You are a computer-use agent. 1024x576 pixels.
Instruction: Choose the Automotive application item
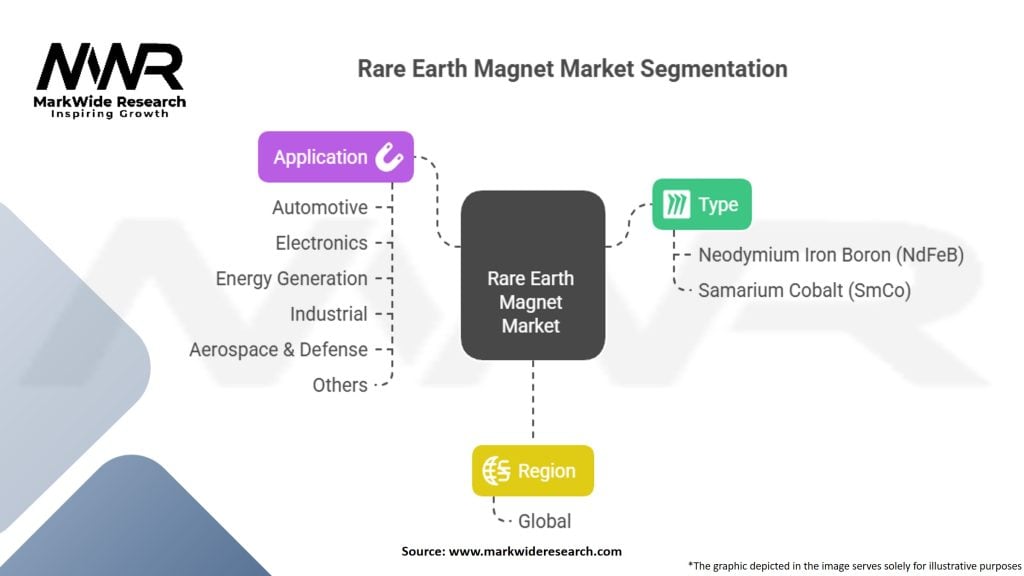320,208
